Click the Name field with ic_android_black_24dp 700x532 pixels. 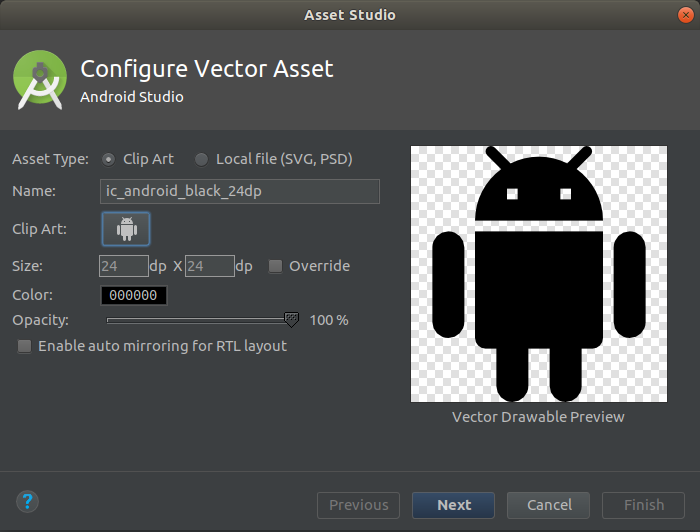(x=240, y=191)
